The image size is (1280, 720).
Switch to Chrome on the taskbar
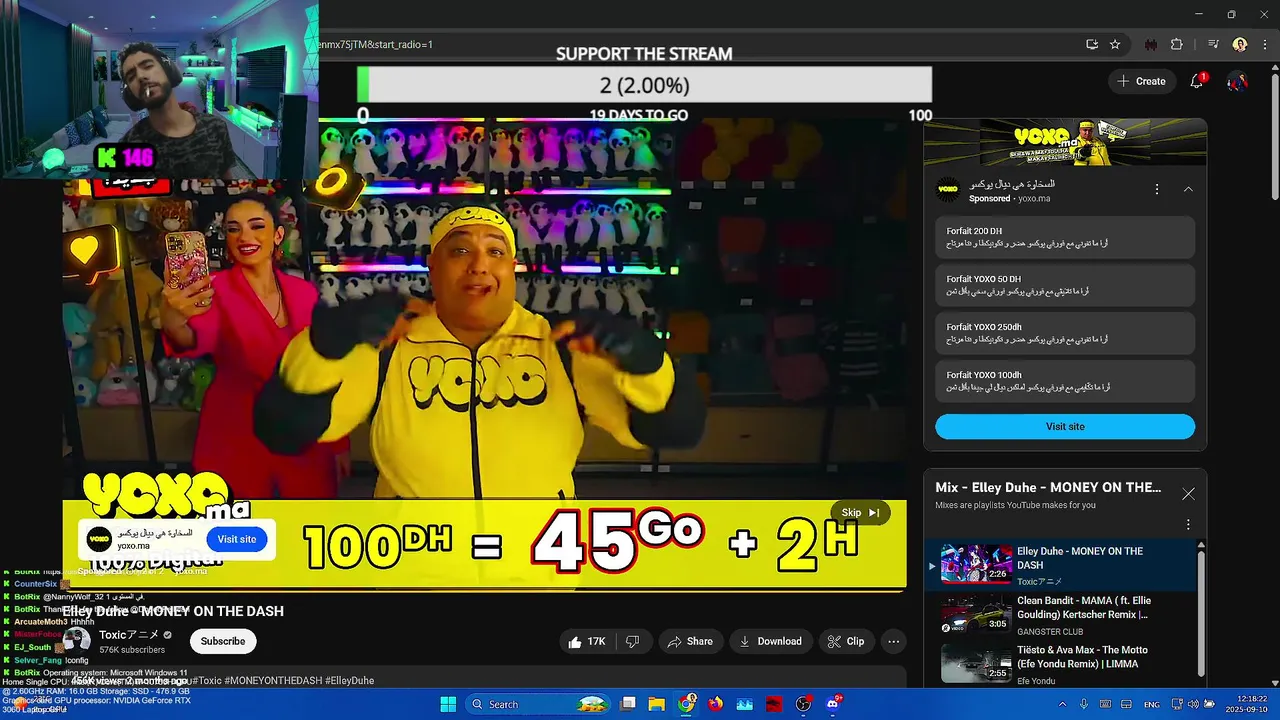point(686,704)
